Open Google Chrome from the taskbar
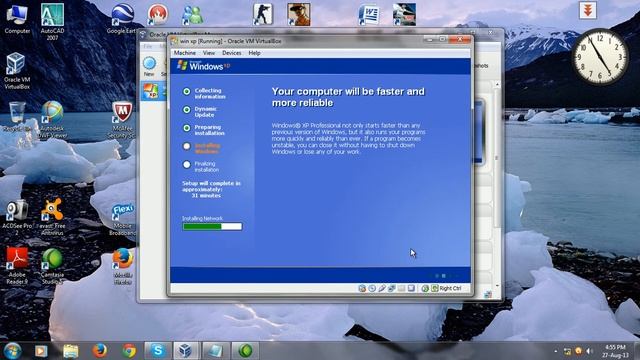Screen dimensions: 640x360 click(129, 351)
